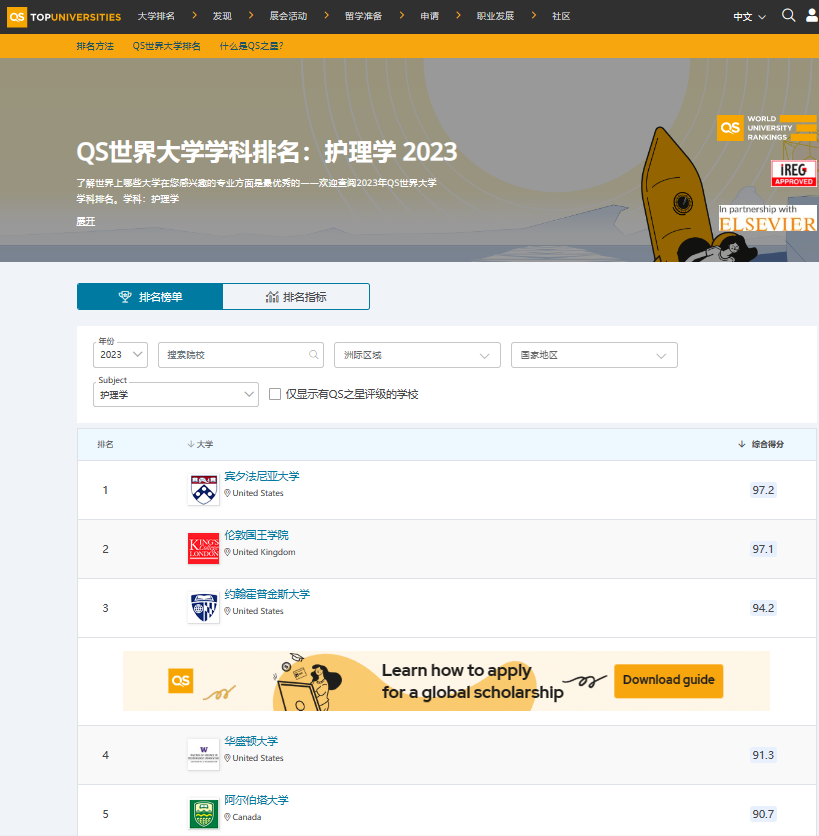Viewport: 819px width, 836px height.
Task: Open the Subject 护理学 dropdown
Action: pyautogui.click(x=176, y=395)
